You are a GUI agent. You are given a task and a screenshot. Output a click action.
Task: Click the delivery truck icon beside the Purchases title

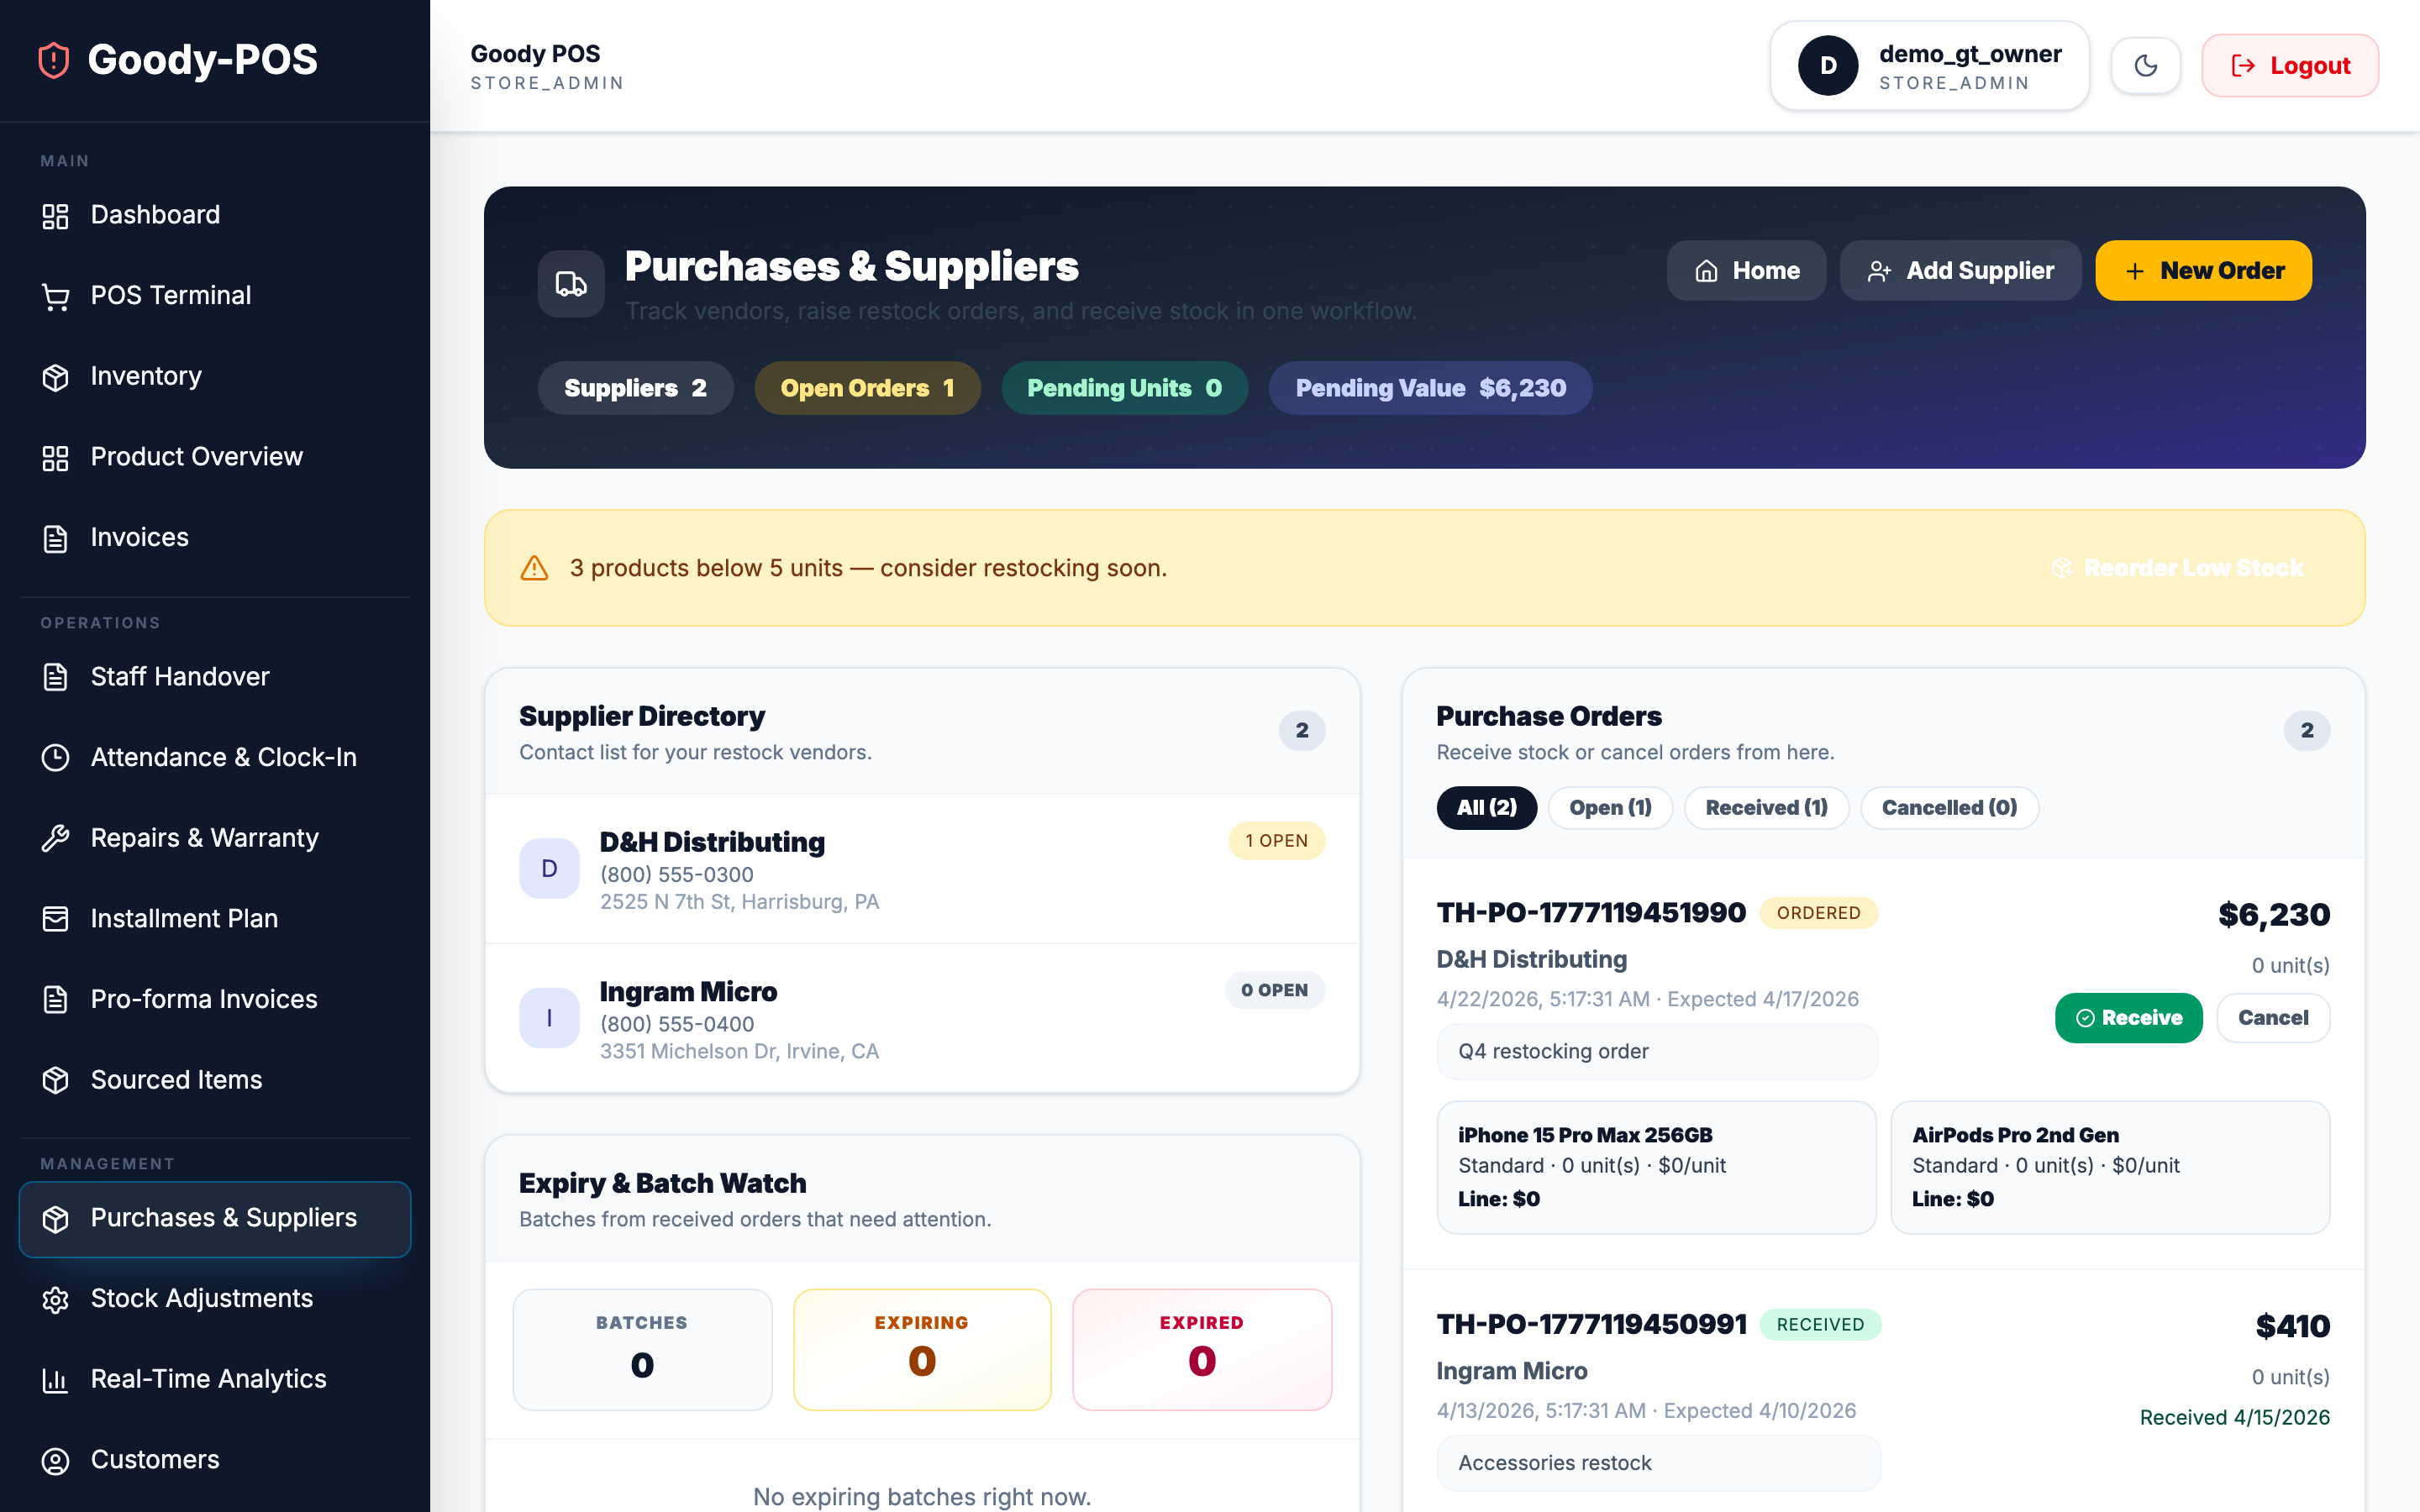pyautogui.click(x=570, y=284)
